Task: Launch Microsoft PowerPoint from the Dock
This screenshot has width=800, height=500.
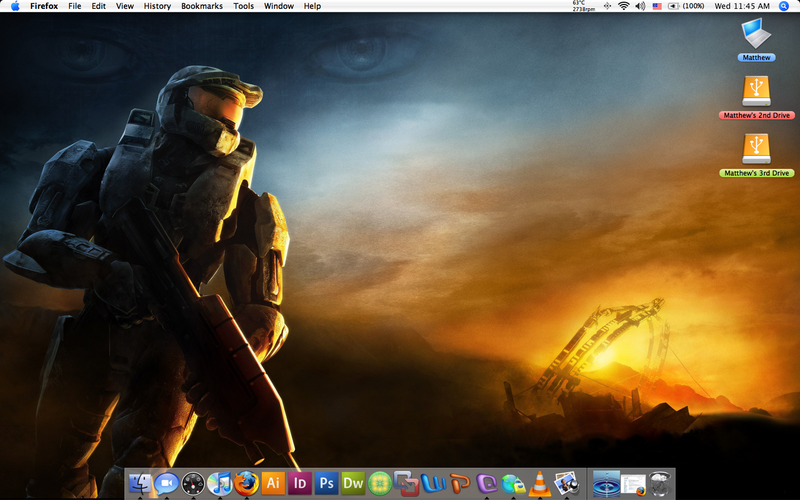Action: [460, 483]
